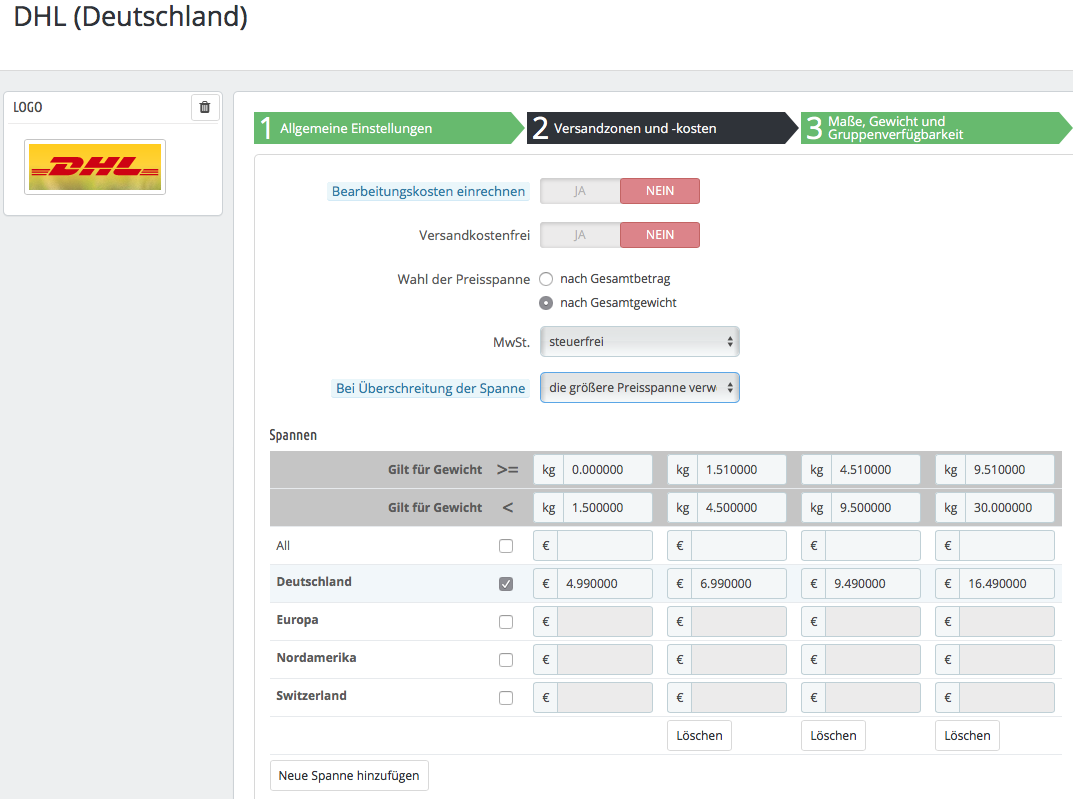This screenshot has width=1073, height=799.
Task: Edit the 30.000000 kg maximum weight field
Action: pos(1010,508)
